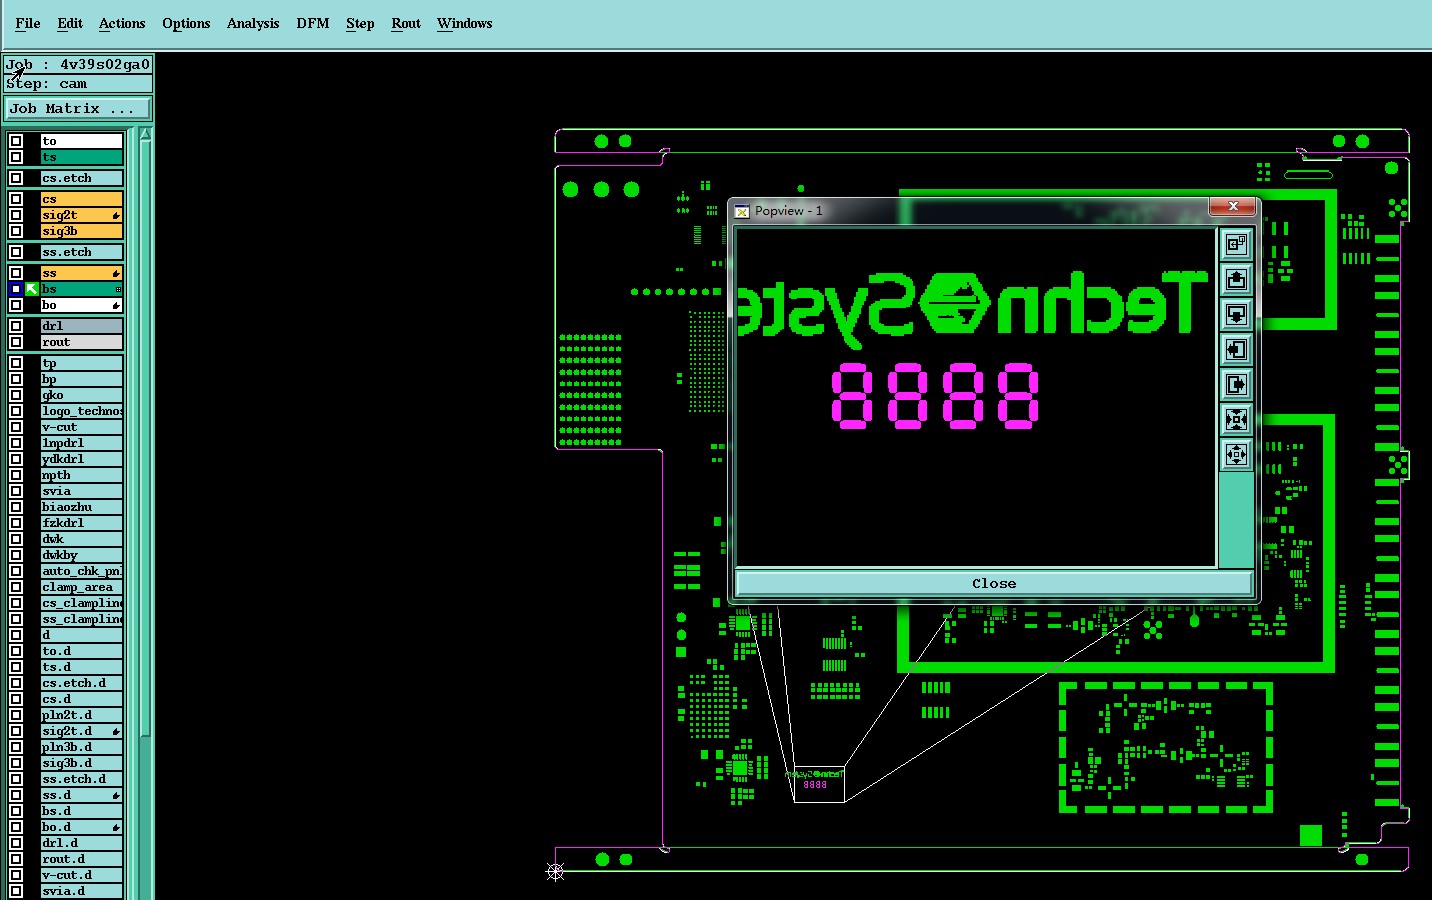Select the sig3b.d layer name
This screenshot has width=1432, height=900.
click(81, 763)
